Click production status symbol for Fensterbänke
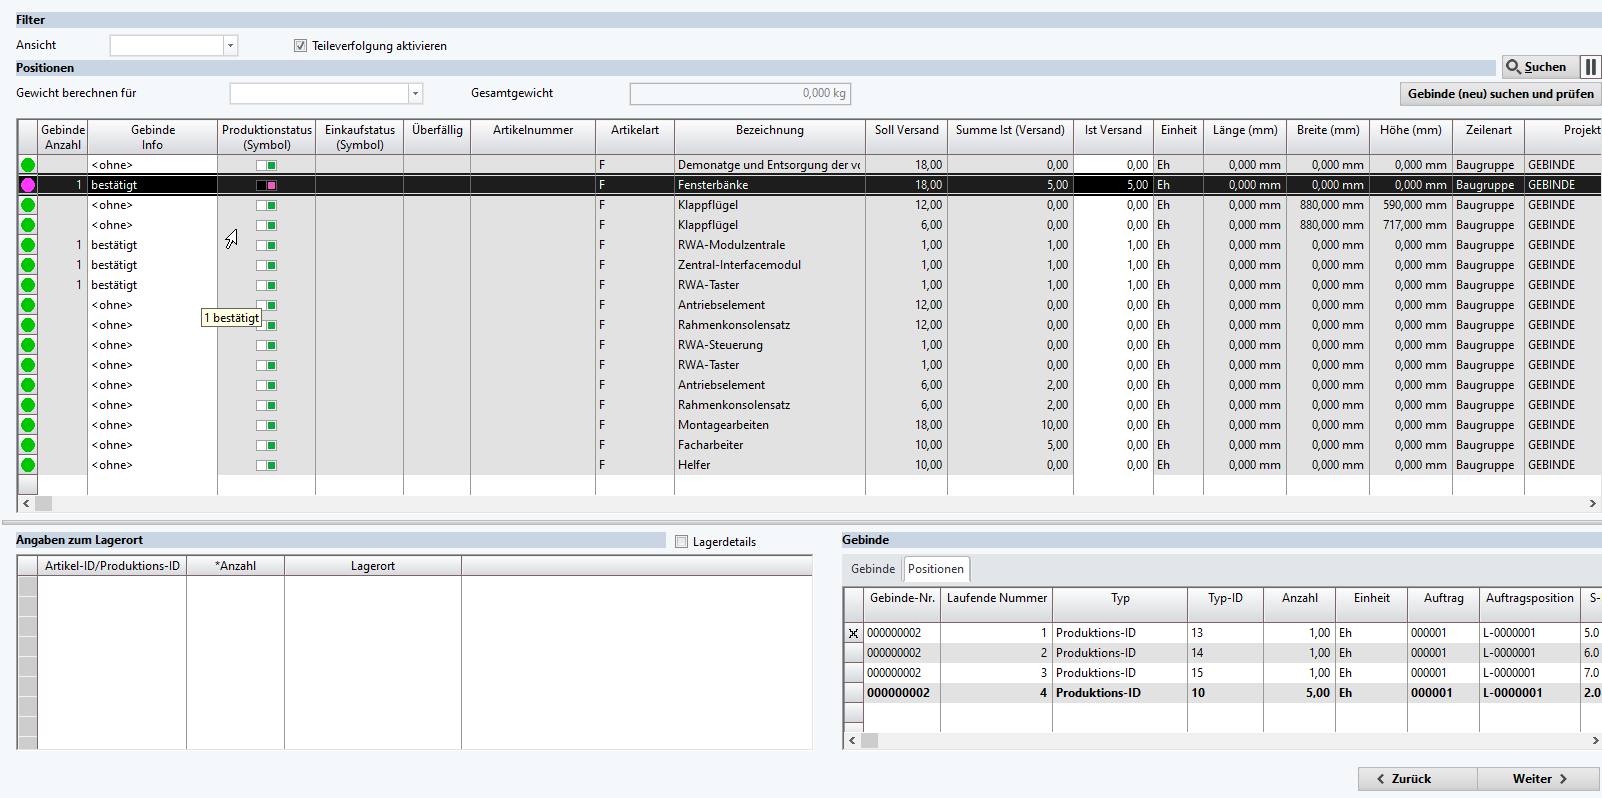The height and width of the screenshot is (798, 1602). [x=266, y=185]
